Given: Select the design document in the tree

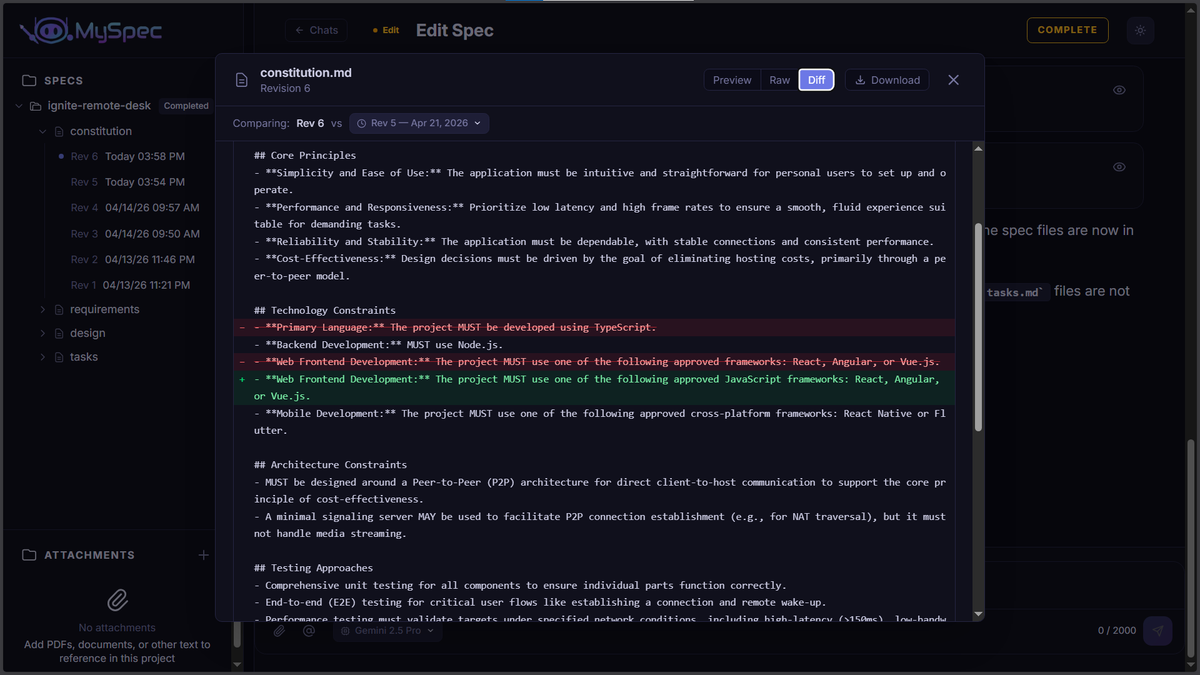Looking at the screenshot, I should pos(87,333).
